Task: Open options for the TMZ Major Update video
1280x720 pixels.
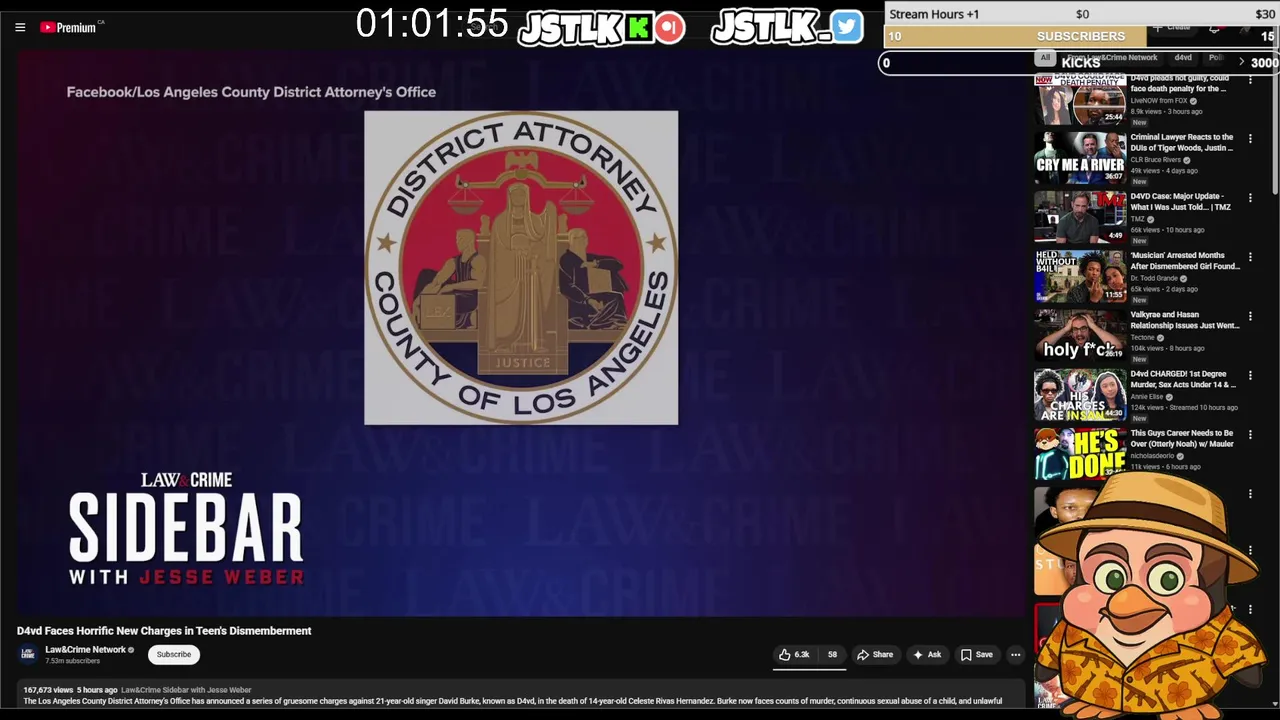Action: pos(1250,198)
